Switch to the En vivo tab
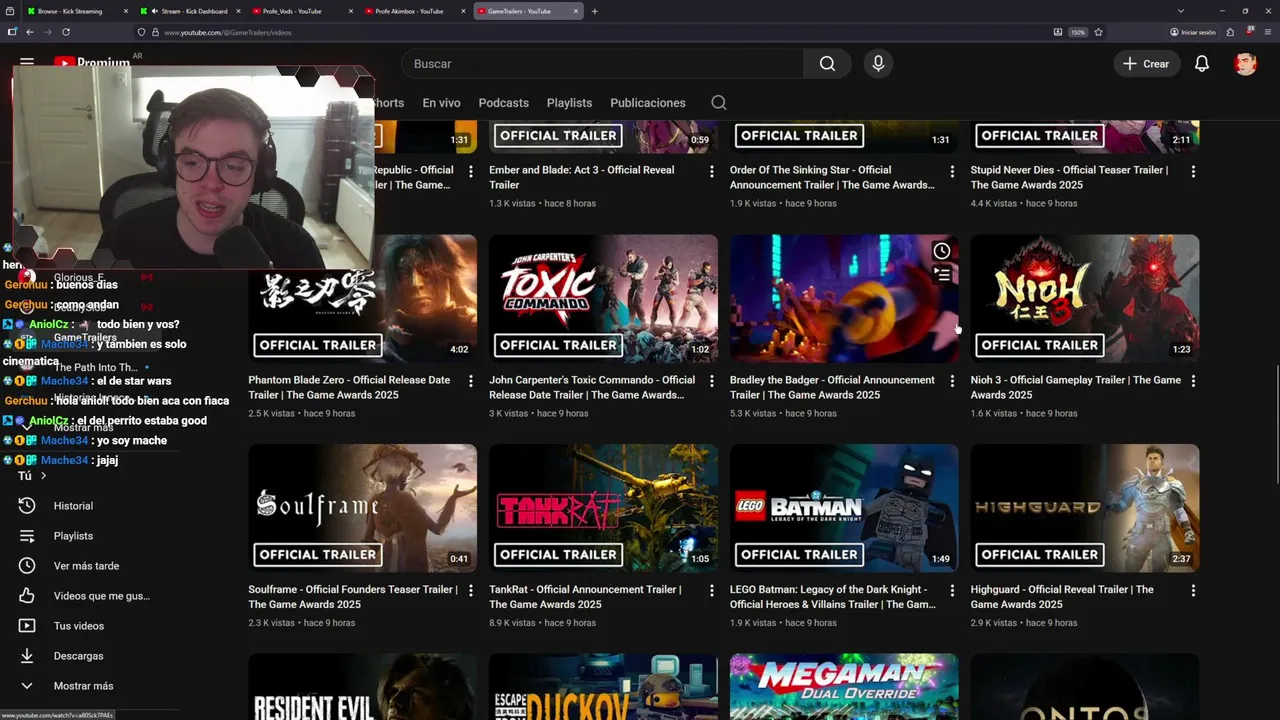The width and height of the screenshot is (1280, 720). (441, 103)
